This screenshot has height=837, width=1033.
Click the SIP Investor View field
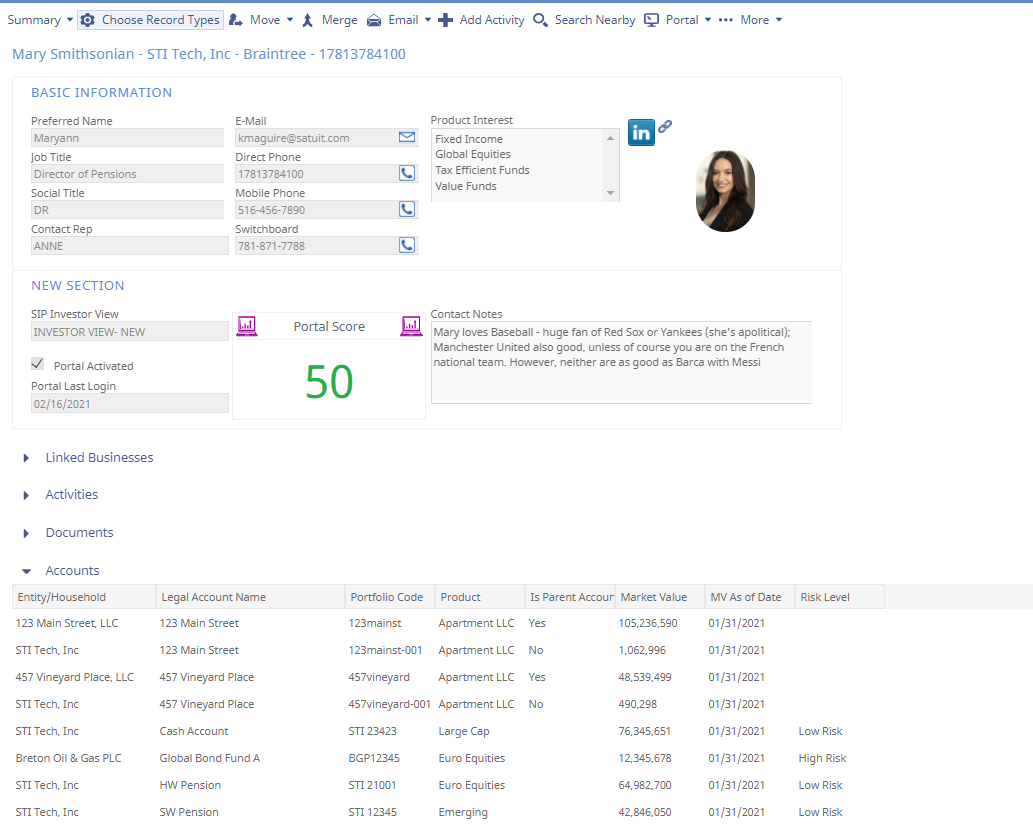(130, 332)
